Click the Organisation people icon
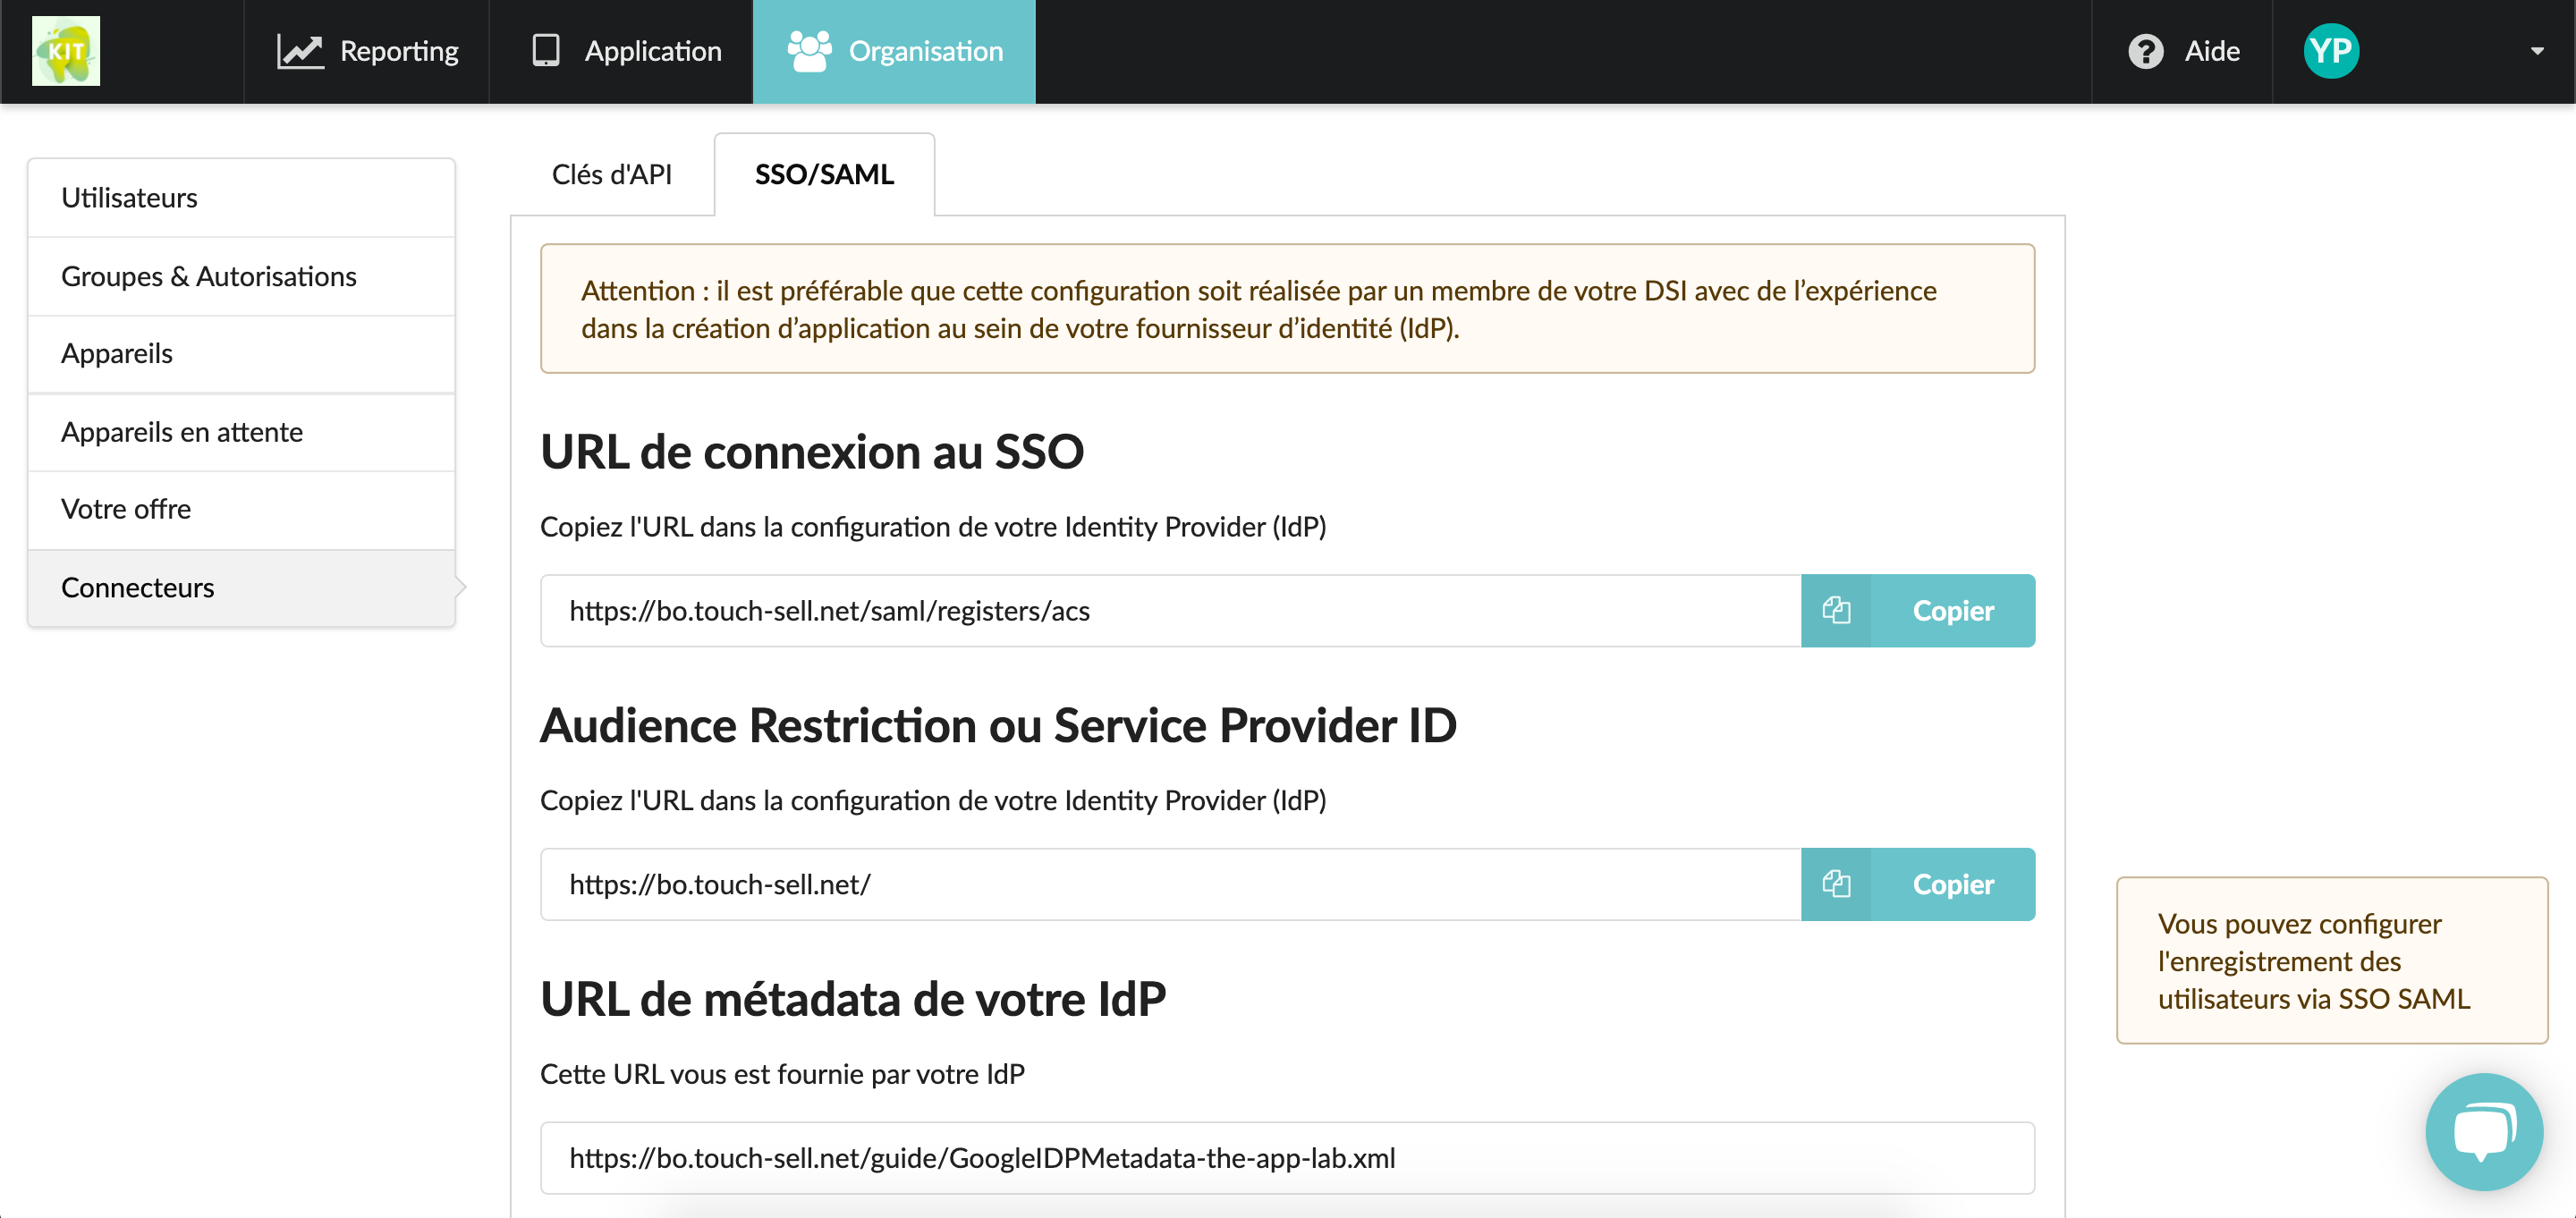 click(x=809, y=51)
